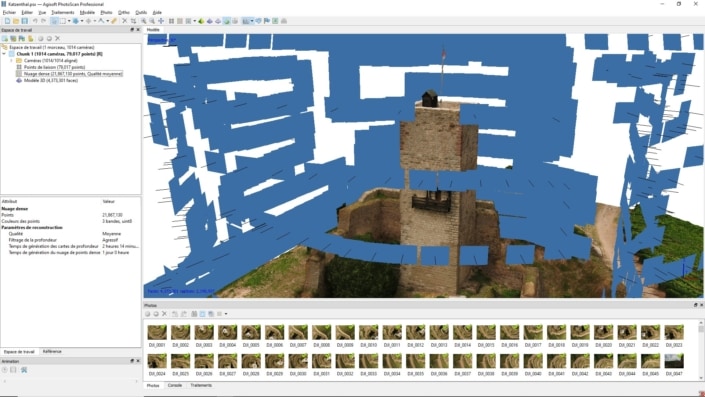Toggle Show markers blue flag icon
This screenshot has height=397, width=705.
[x=267, y=21]
